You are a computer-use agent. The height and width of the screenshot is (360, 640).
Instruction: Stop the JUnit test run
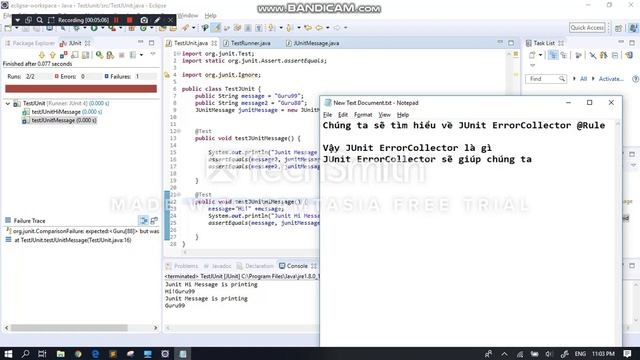[122, 55]
